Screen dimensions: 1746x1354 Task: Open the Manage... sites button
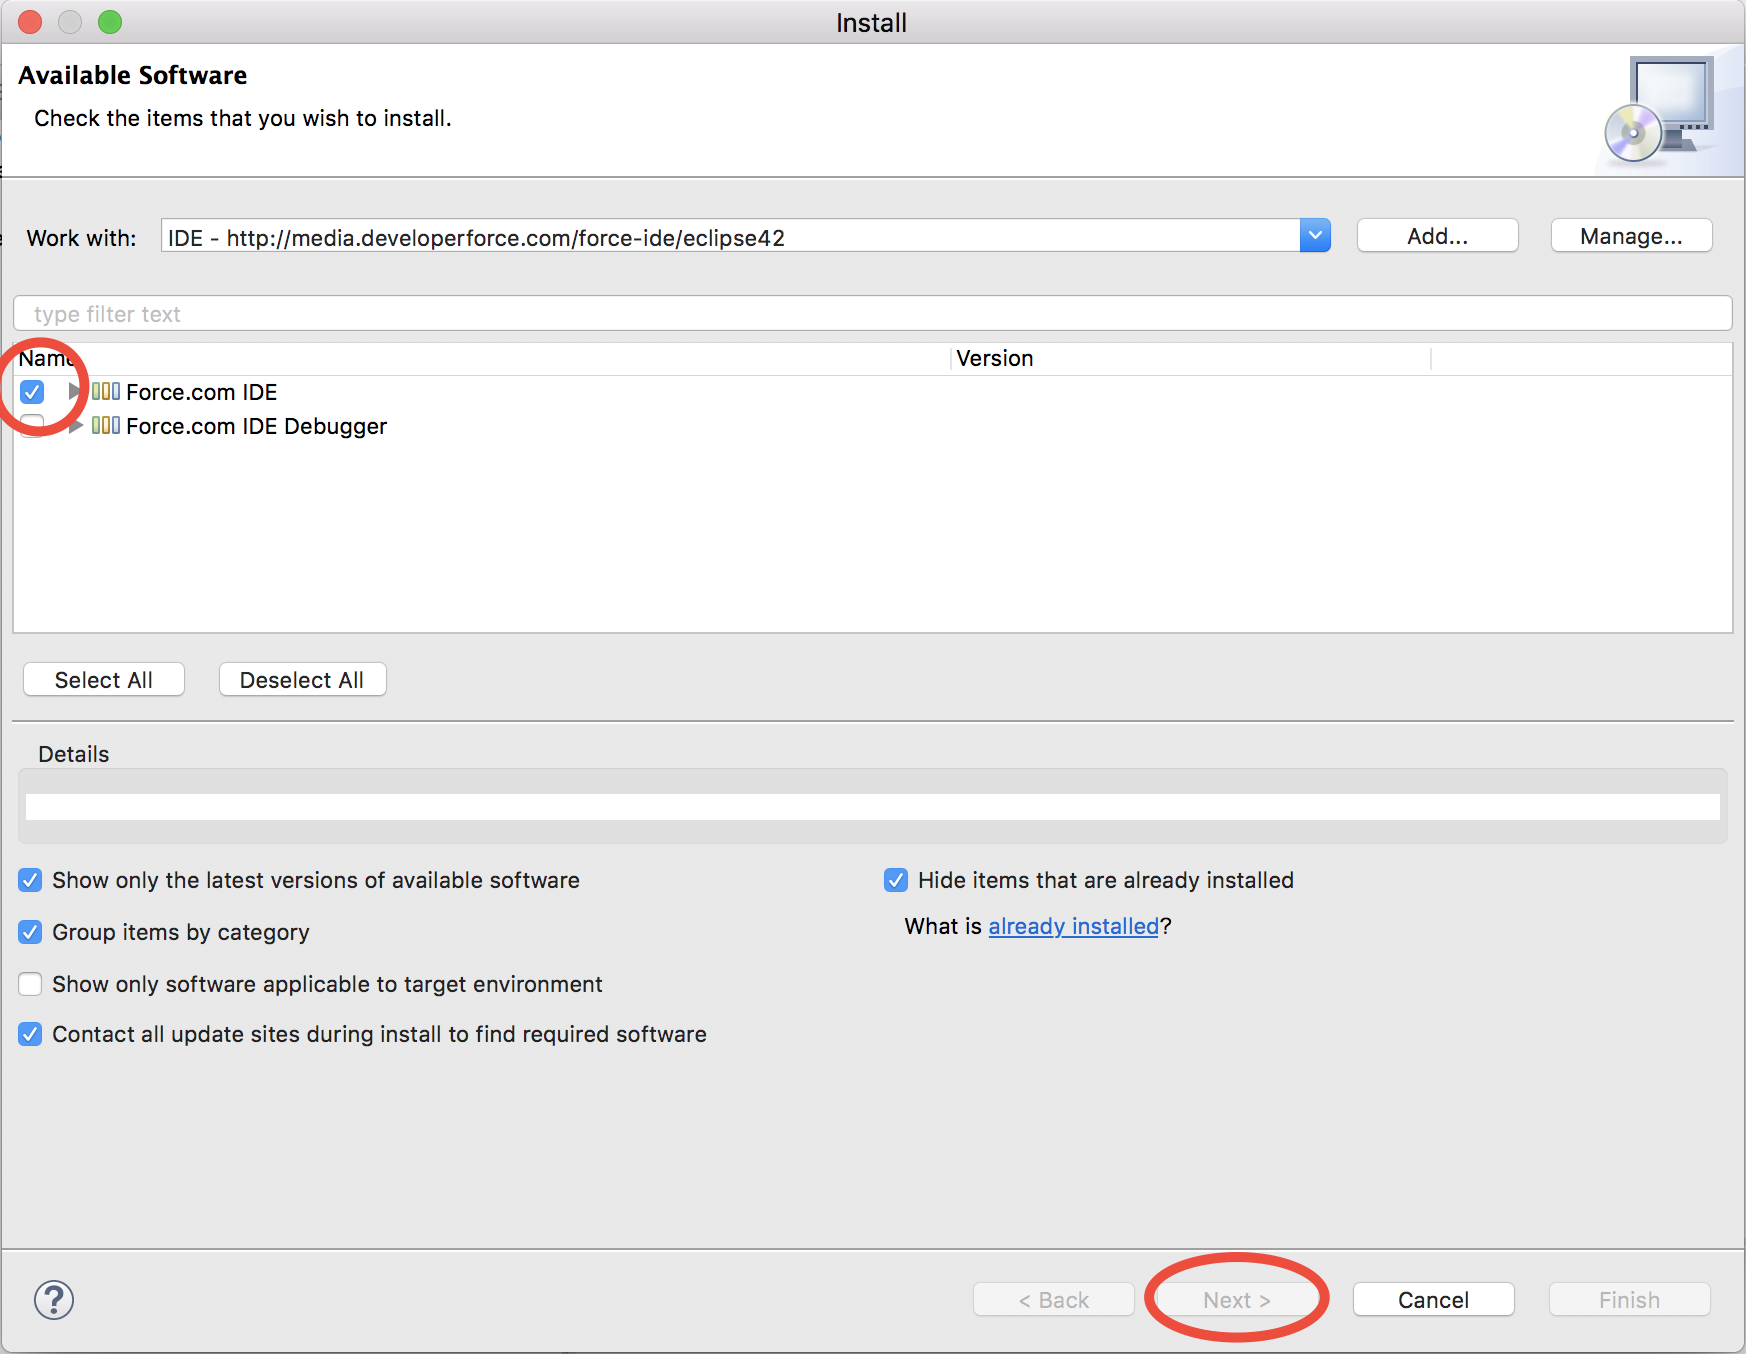pyautogui.click(x=1631, y=236)
